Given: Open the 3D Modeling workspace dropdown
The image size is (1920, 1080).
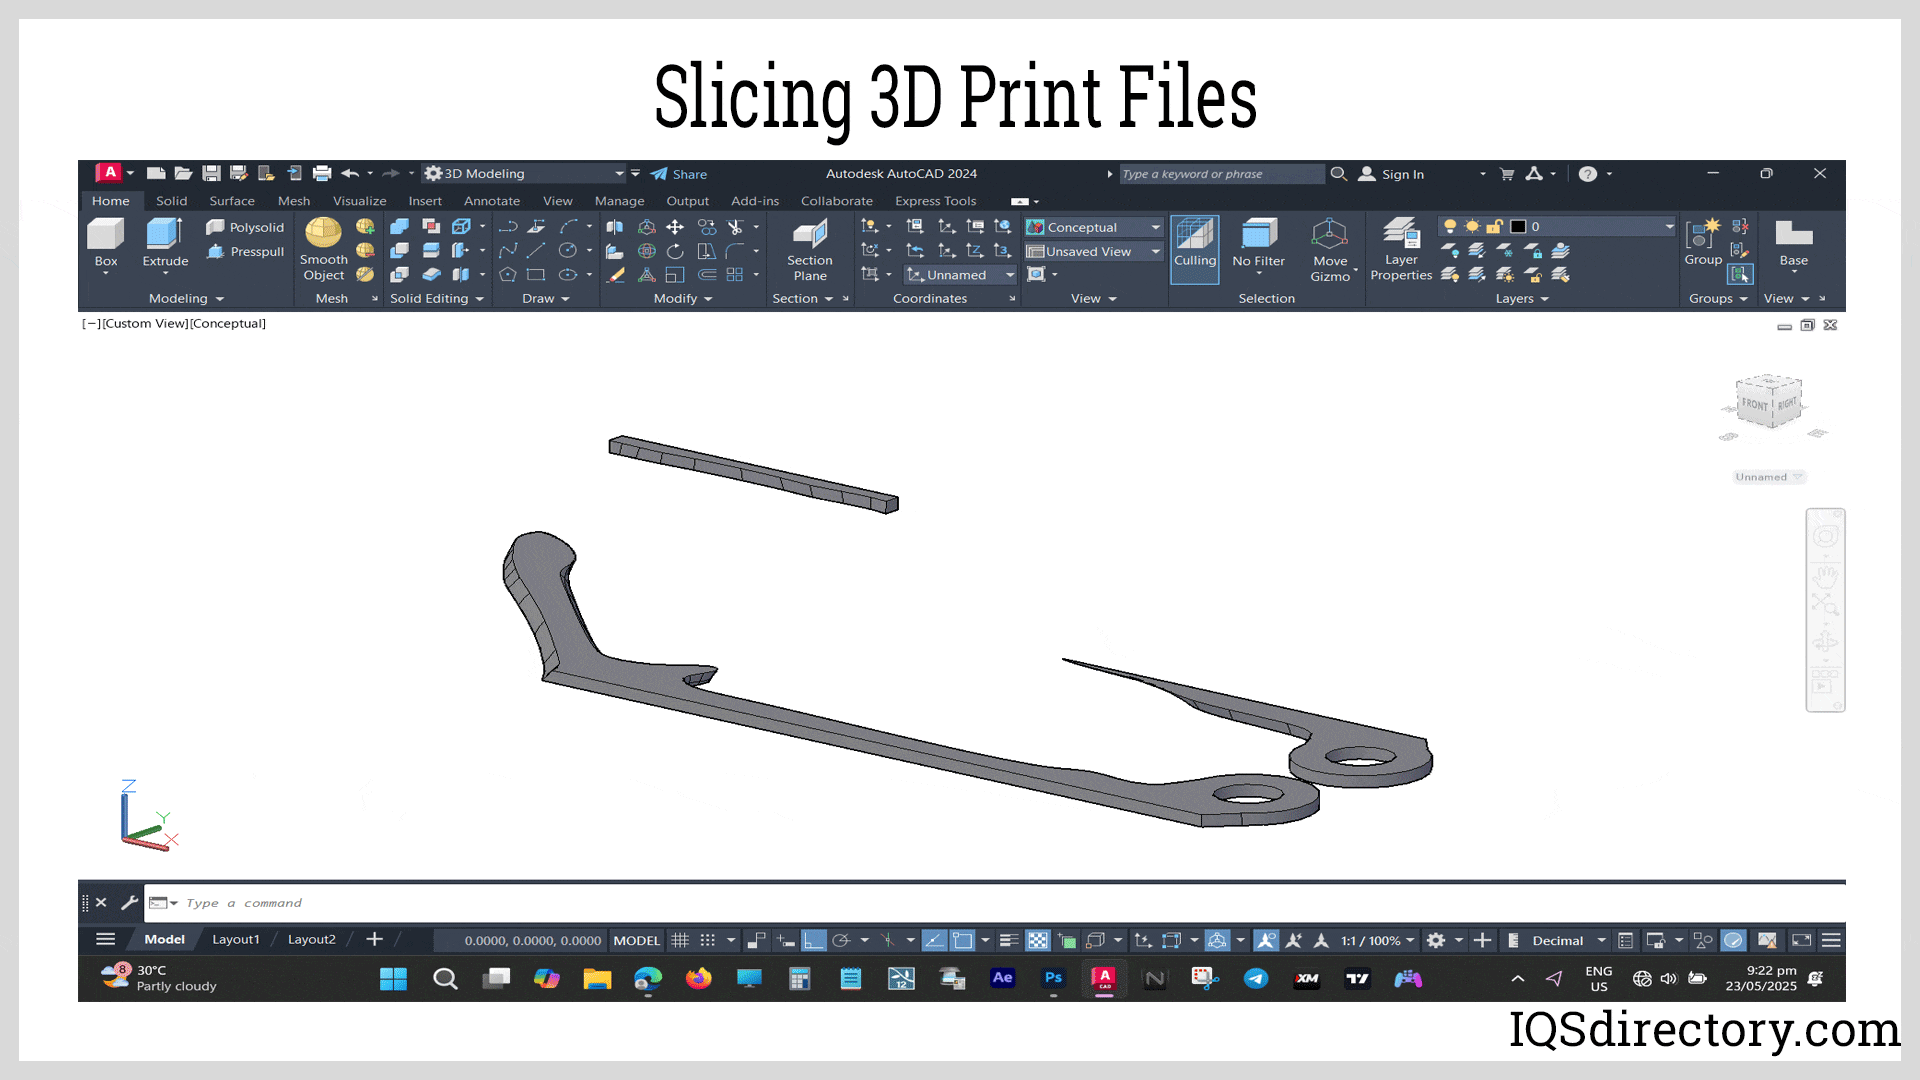Looking at the screenshot, I should coord(619,174).
